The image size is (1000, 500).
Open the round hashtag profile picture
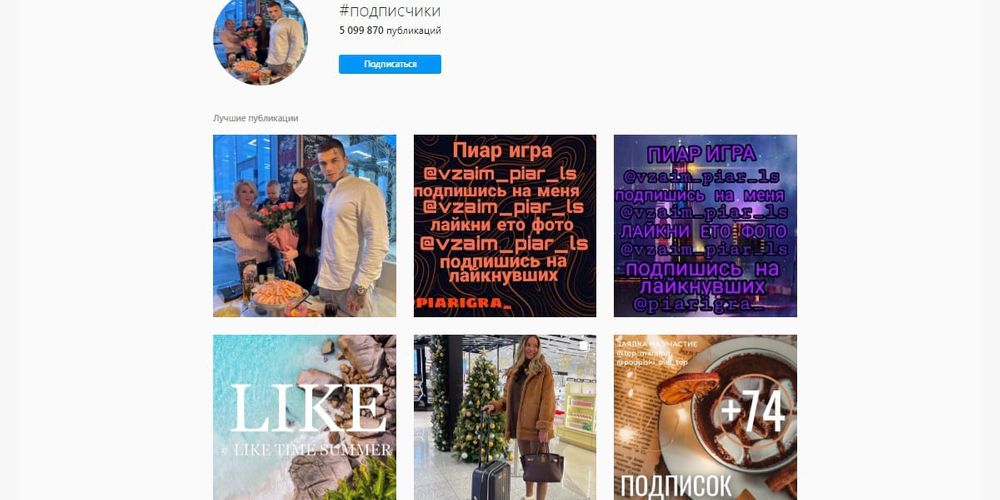pyautogui.click(x=260, y=38)
